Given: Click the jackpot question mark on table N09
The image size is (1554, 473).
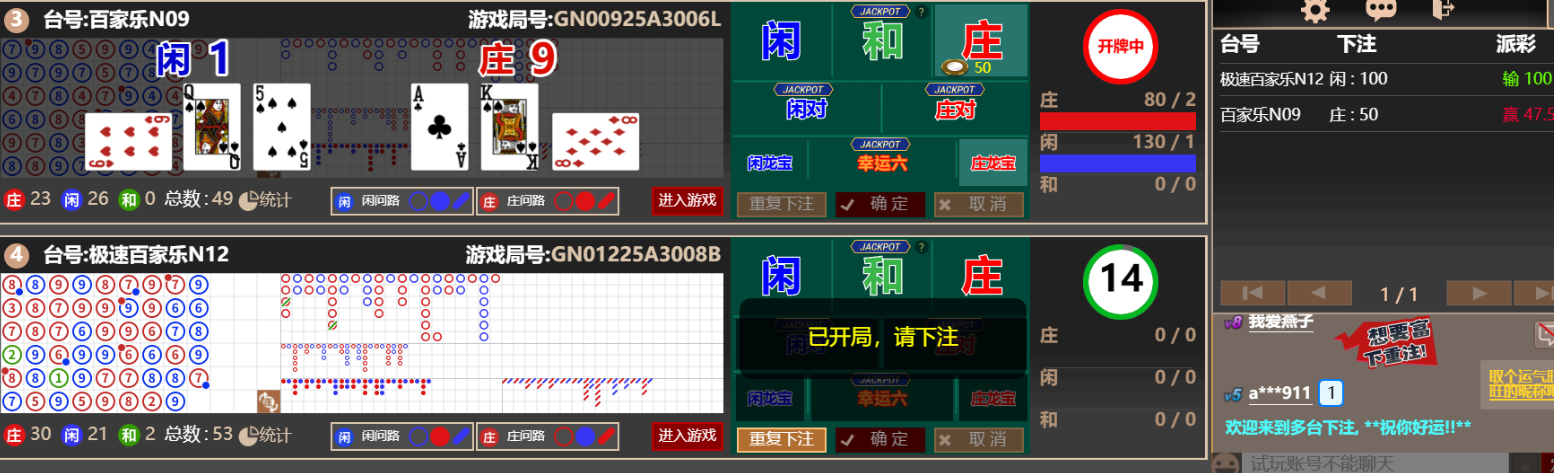Looking at the screenshot, I should [x=921, y=12].
